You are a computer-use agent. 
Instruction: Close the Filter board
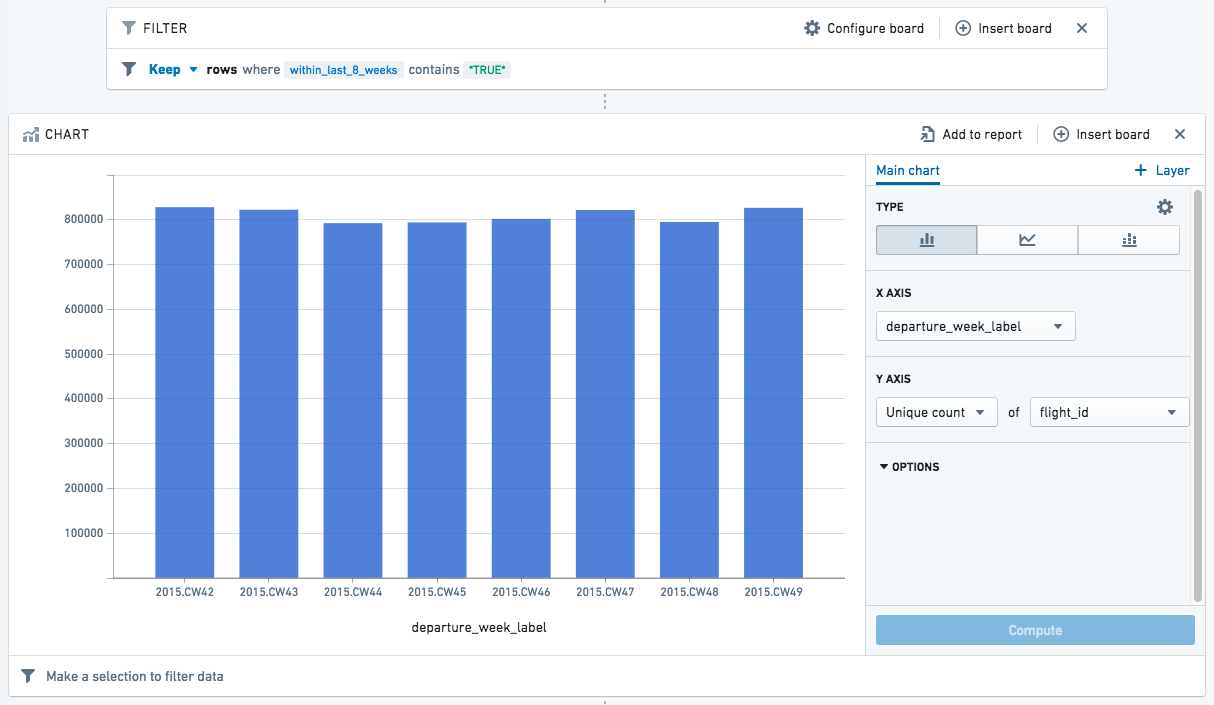click(1082, 28)
